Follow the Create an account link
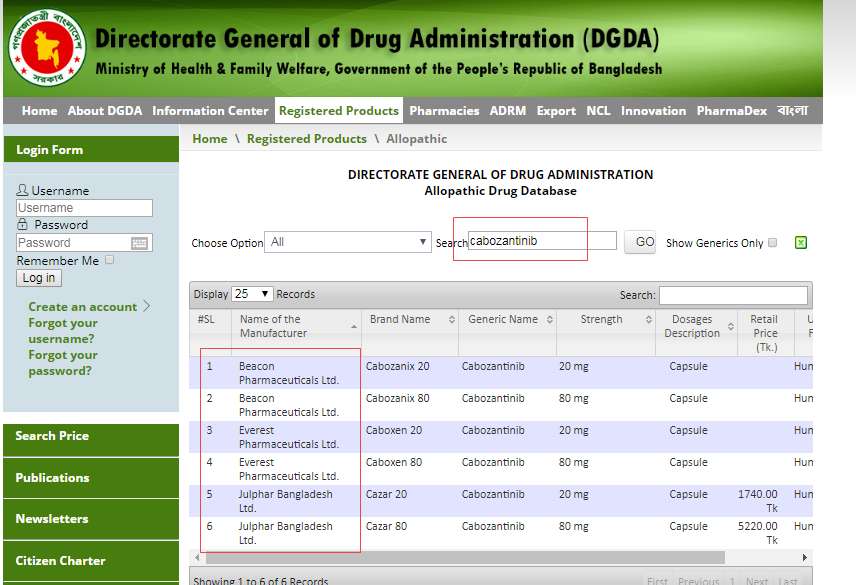Image resolution: width=856 pixels, height=585 pixels. point(83,307)
